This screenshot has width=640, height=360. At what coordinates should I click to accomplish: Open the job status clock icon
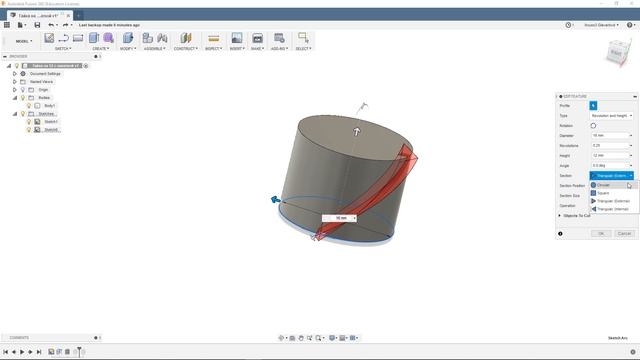click(x=568, y=25)
